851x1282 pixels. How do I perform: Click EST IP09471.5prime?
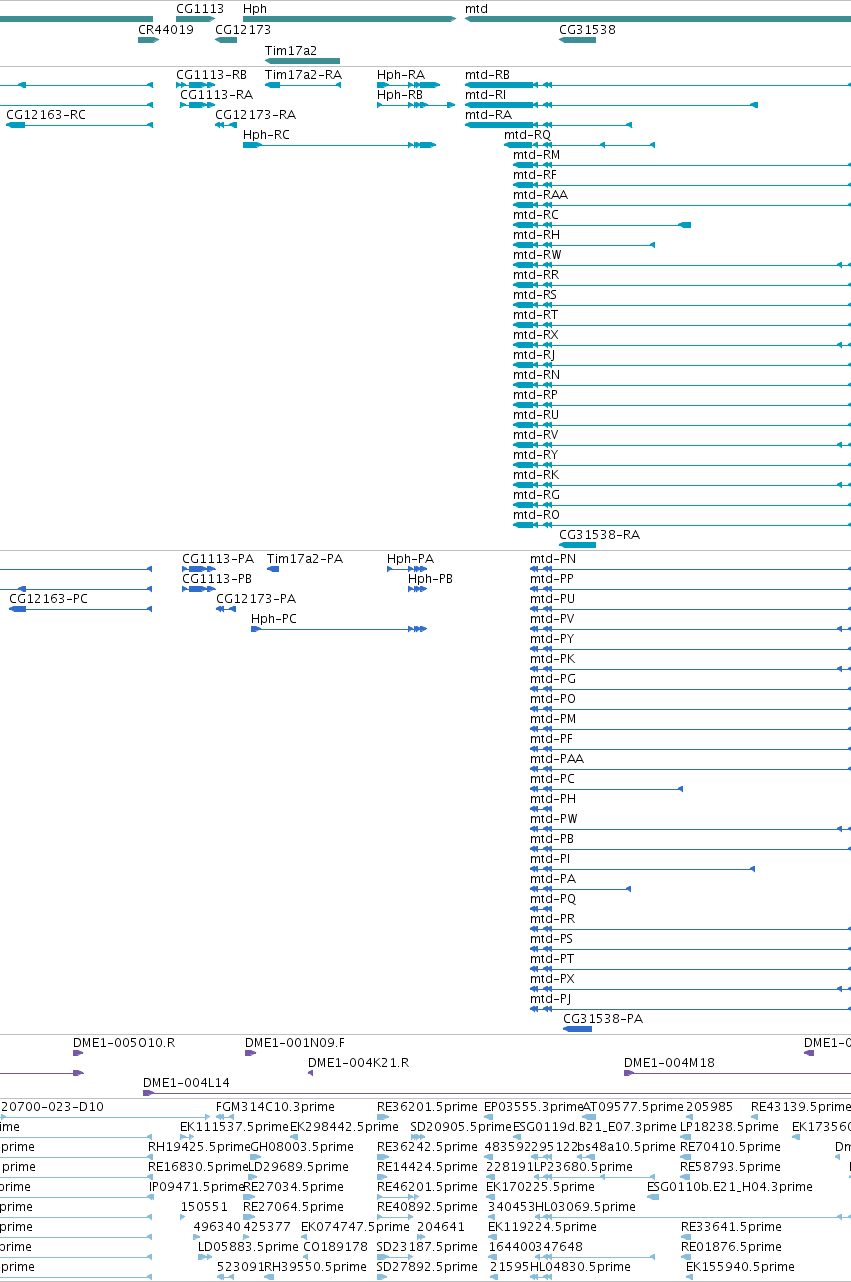pos(196,1187)
